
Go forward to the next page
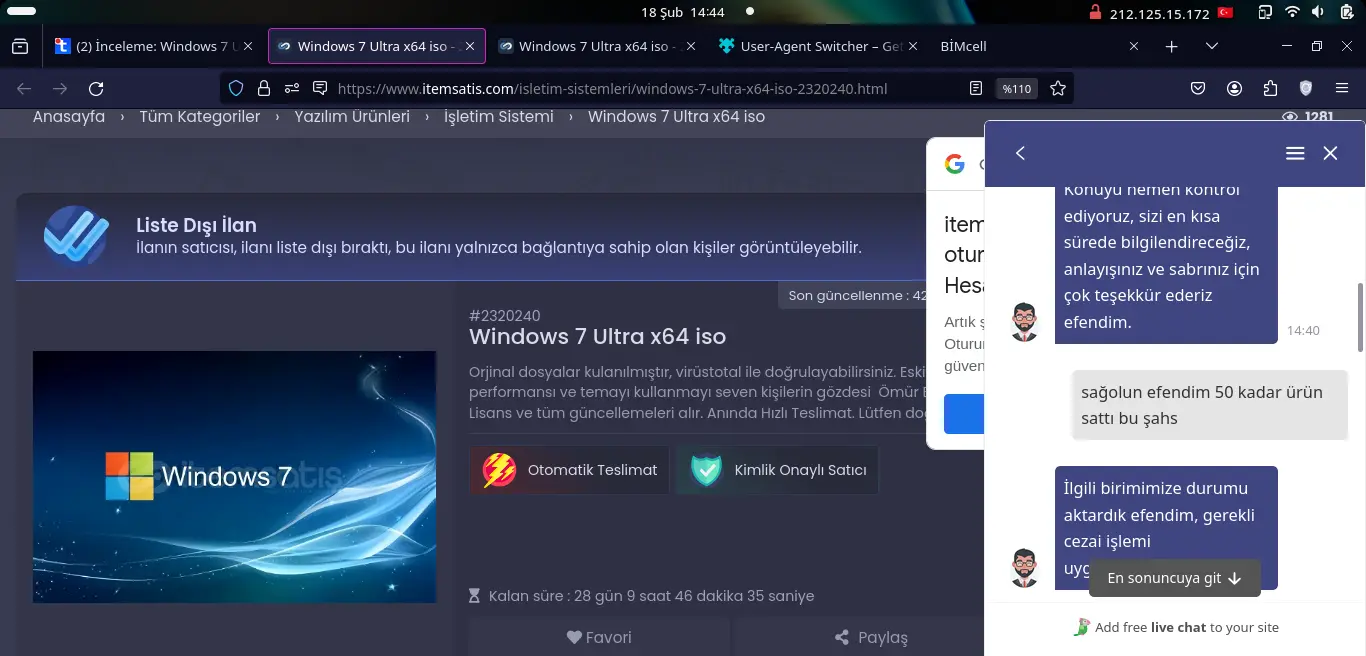click(x=60, y=88)
